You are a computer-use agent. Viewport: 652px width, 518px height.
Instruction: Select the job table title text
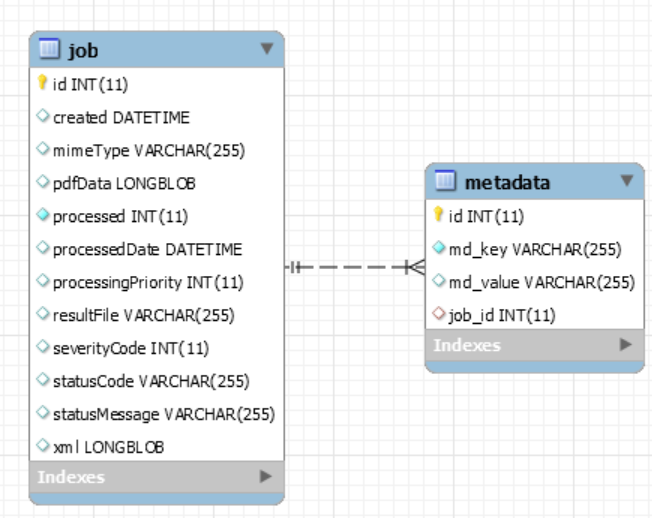pyautogui.click(x=83, y=49)
